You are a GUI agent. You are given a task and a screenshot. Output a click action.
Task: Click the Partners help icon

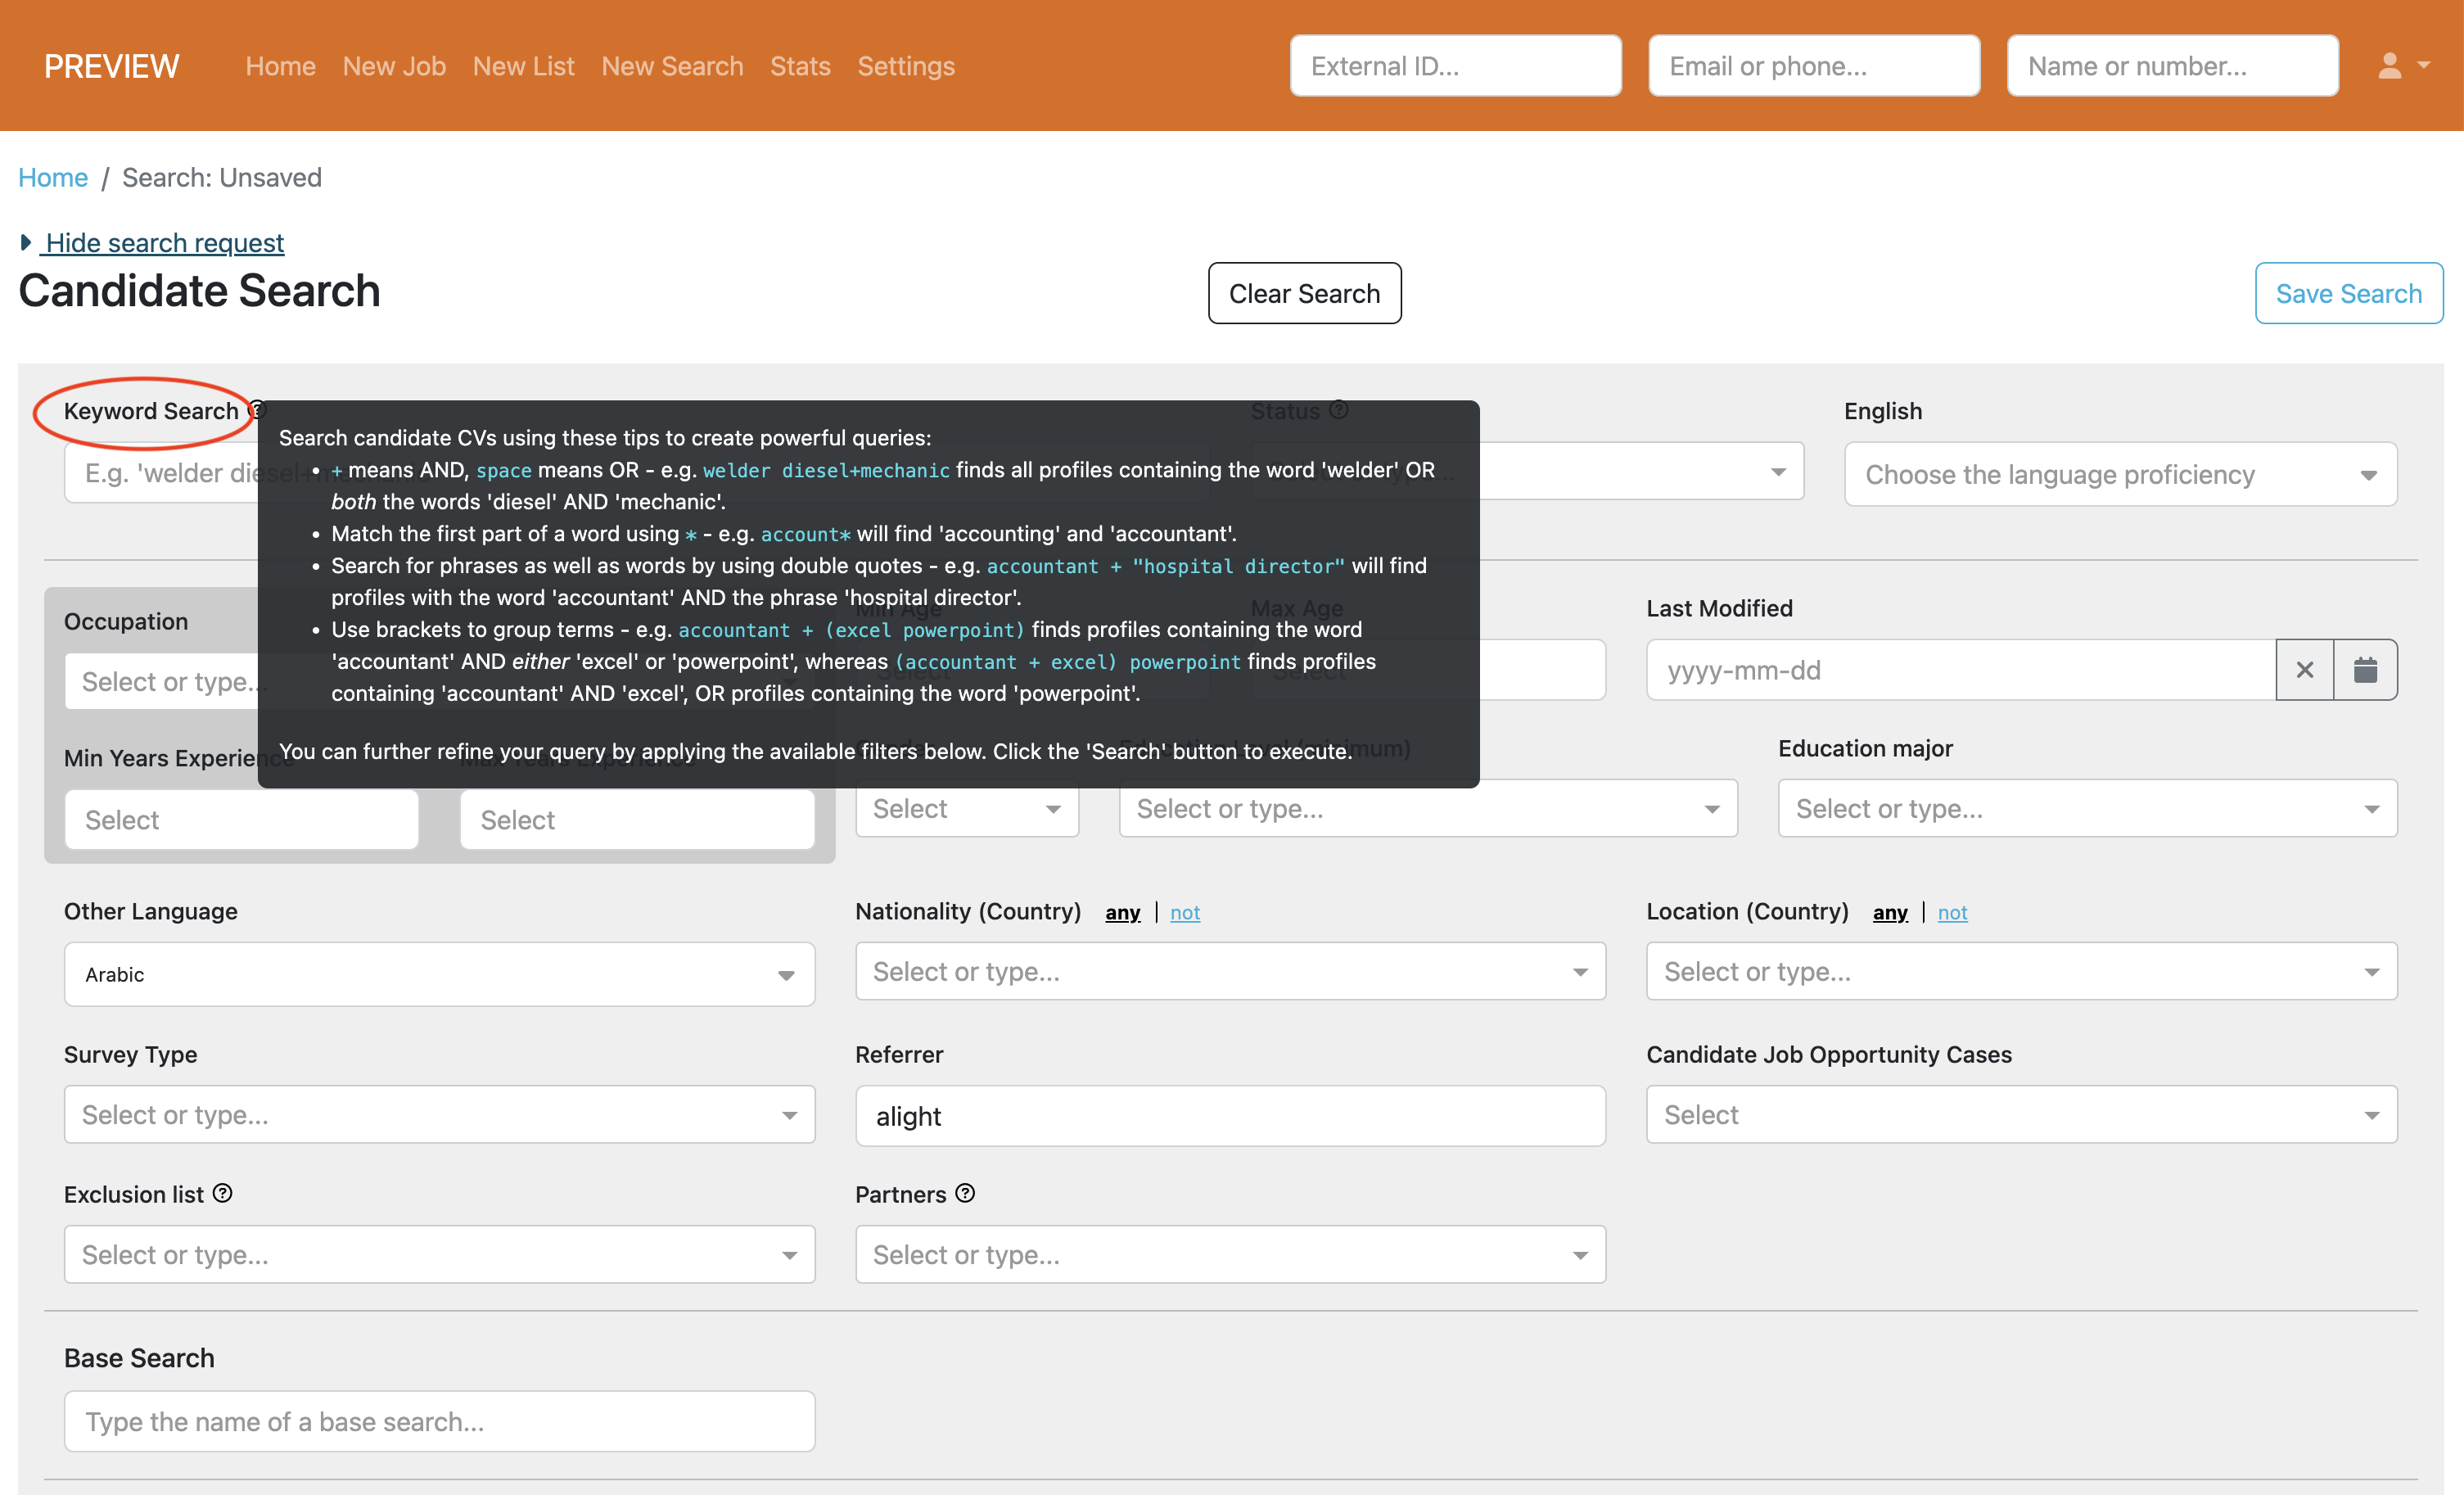point(964,1193)
